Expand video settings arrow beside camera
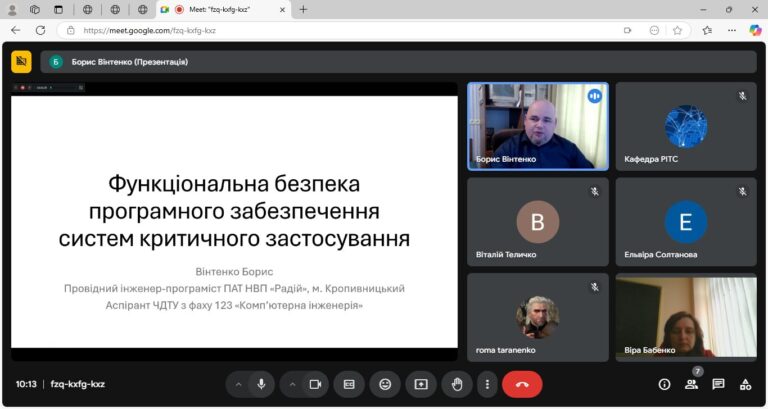The image size is (768, 409). (x=292, y=384)
